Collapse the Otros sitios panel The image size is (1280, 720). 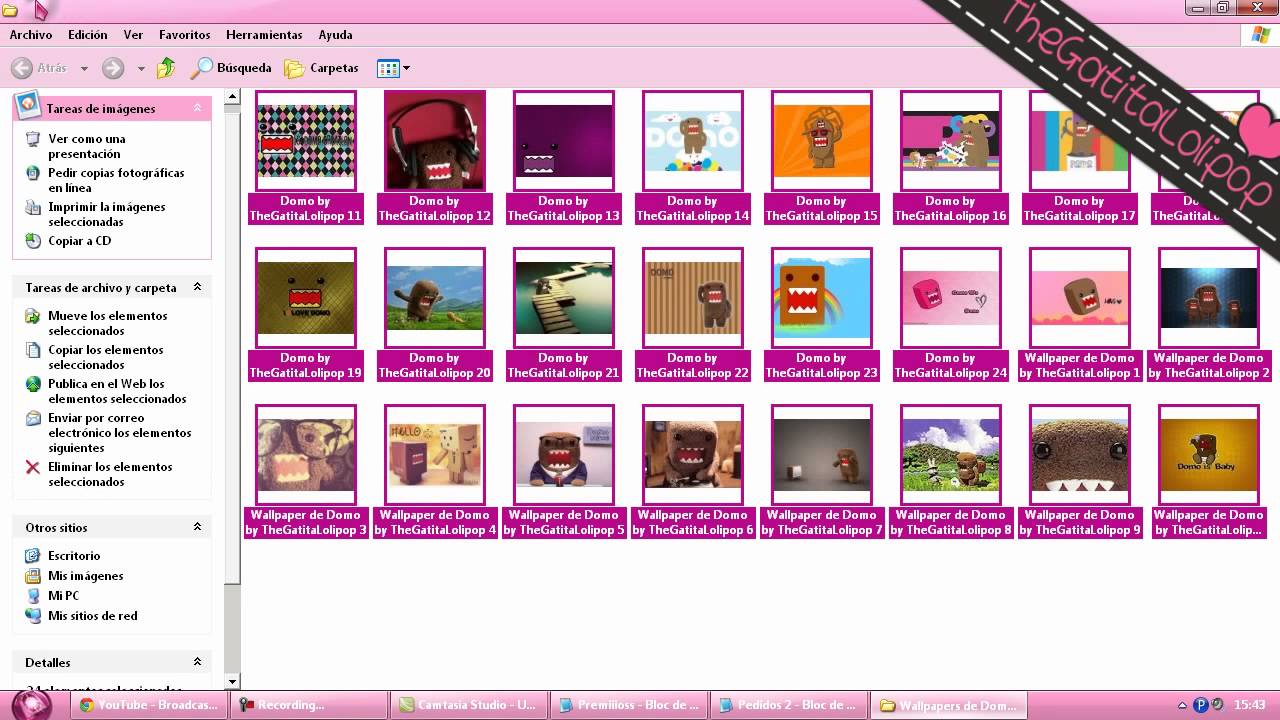click(x=197, y=527)
